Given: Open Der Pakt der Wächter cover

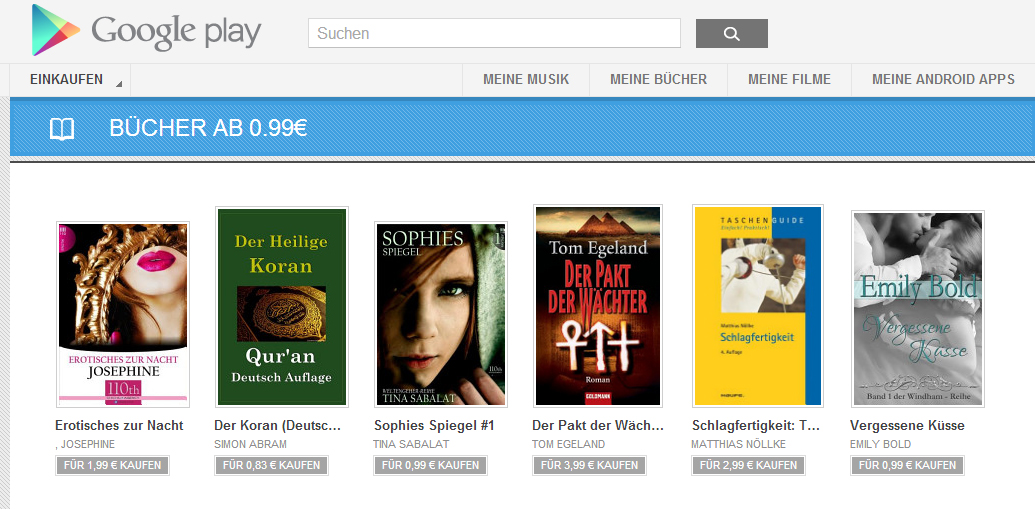Looking at the screenshot, I should [598, 306].
